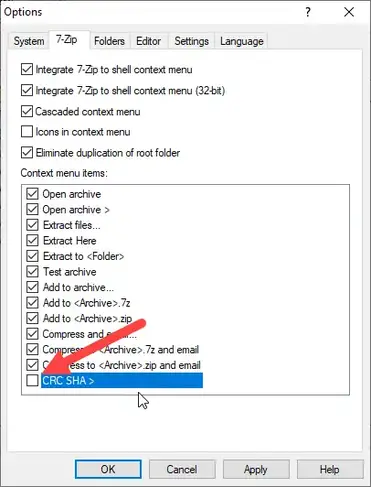
Task: Open the Editor tab
Action: (149, 41)
